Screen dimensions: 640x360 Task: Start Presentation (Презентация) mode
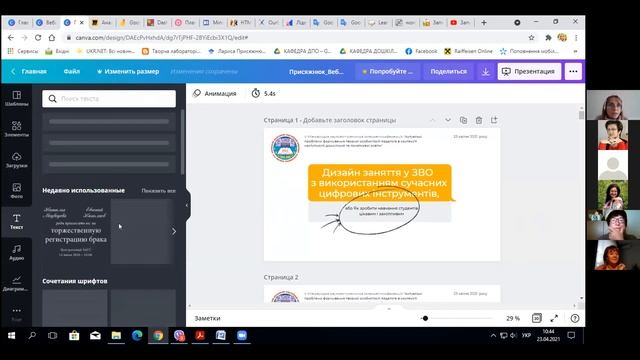pyautogui.click(x=529, y=71)
